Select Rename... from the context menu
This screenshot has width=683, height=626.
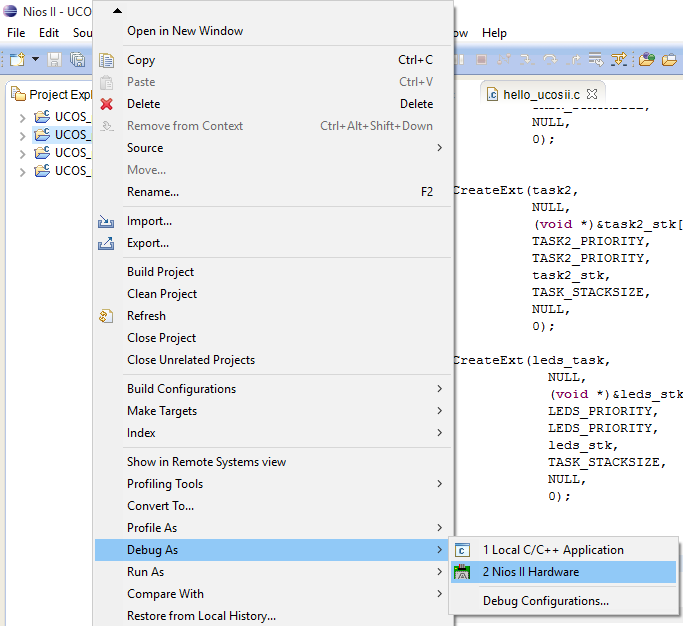tap(274, 192)
